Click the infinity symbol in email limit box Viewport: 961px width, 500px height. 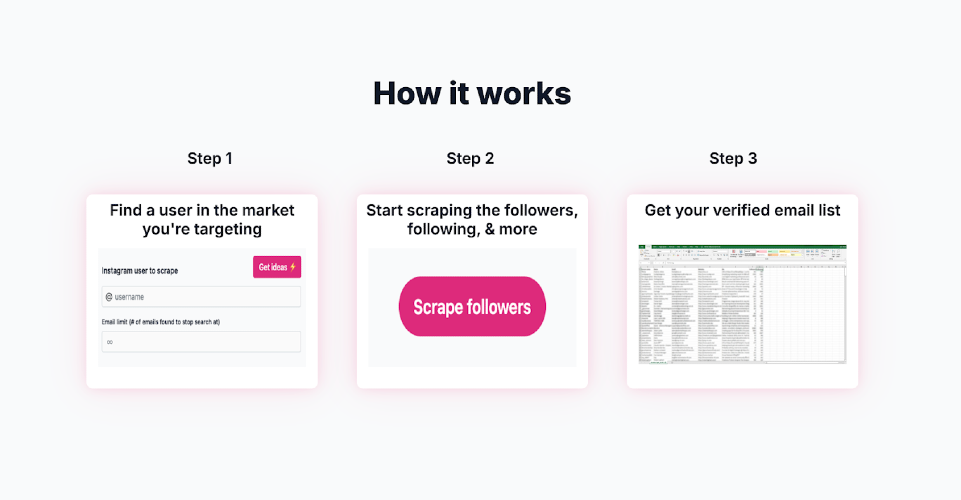point(110,342)
